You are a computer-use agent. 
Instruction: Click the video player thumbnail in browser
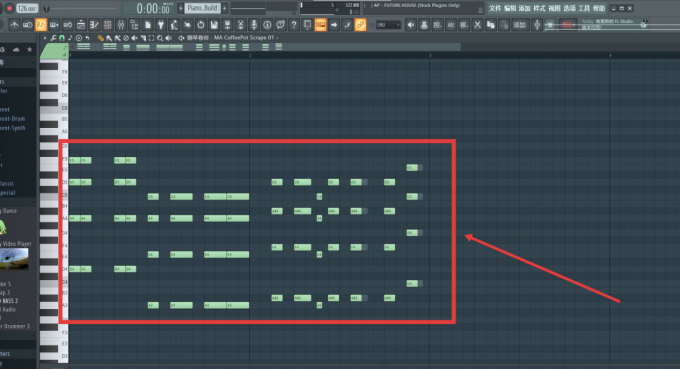pos(14,259)
